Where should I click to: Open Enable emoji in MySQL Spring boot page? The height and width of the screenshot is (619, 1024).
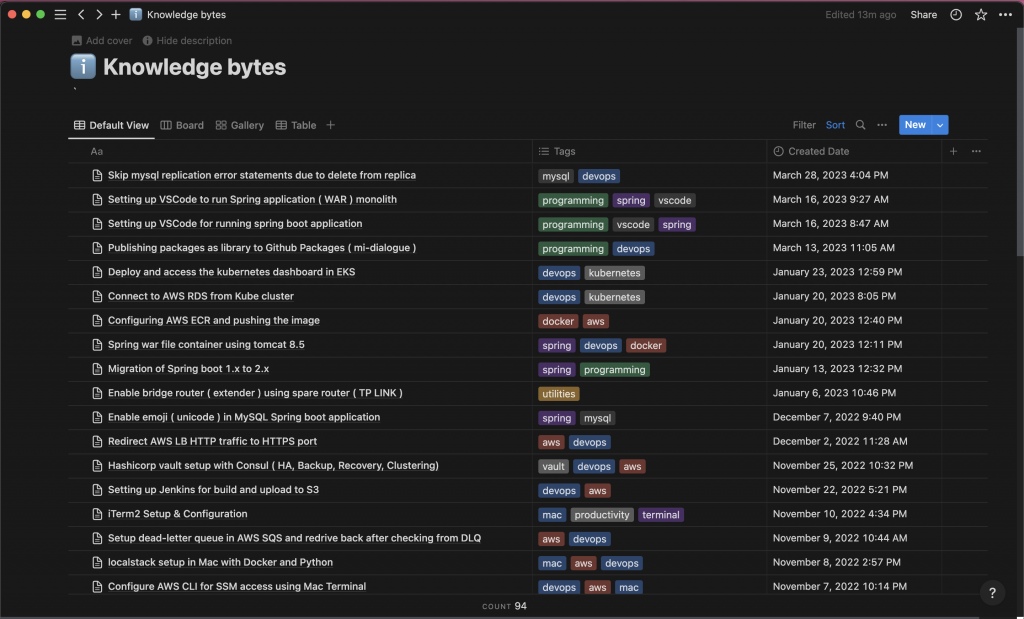pos(244,417)
